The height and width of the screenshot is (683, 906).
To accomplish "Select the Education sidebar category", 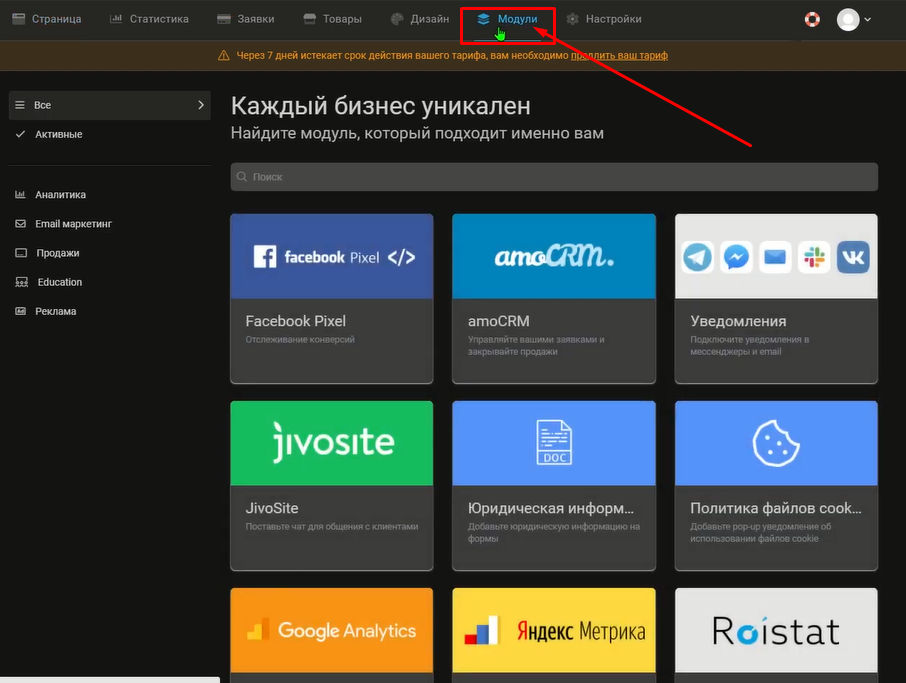I will pos(59,282).
